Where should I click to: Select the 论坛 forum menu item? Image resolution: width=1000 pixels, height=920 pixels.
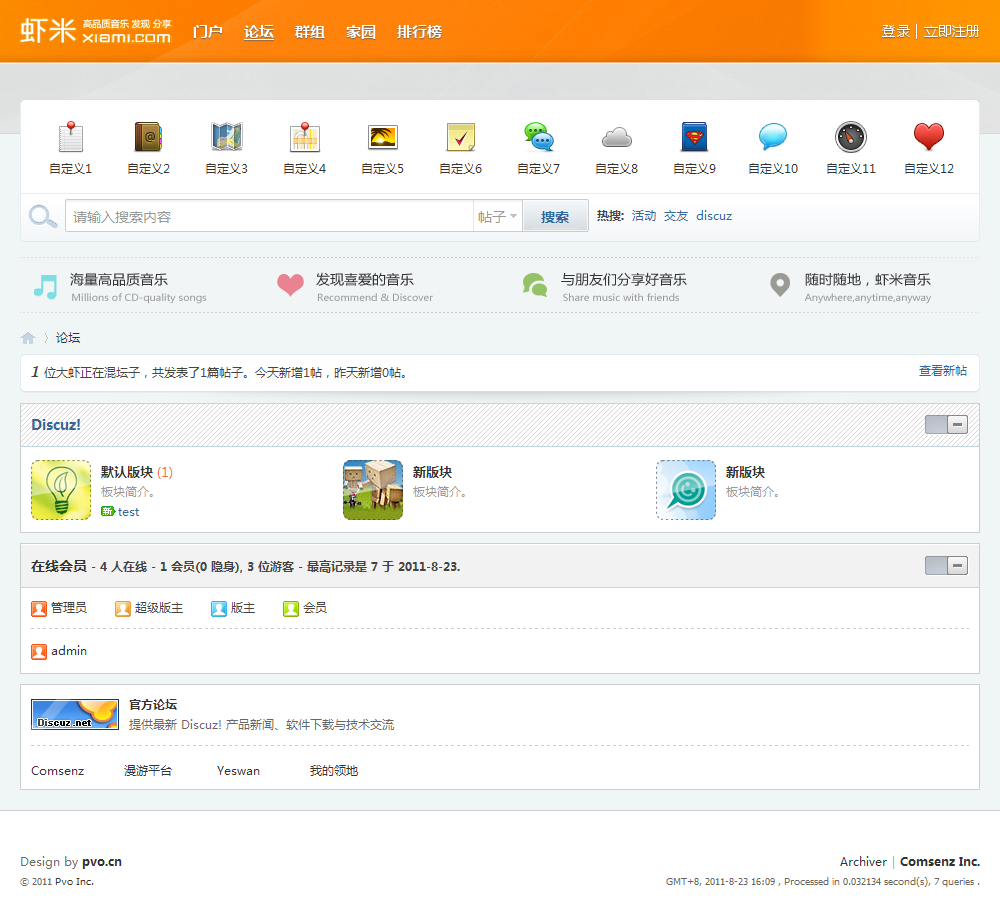pyautogui.click(x=259, y=31)
